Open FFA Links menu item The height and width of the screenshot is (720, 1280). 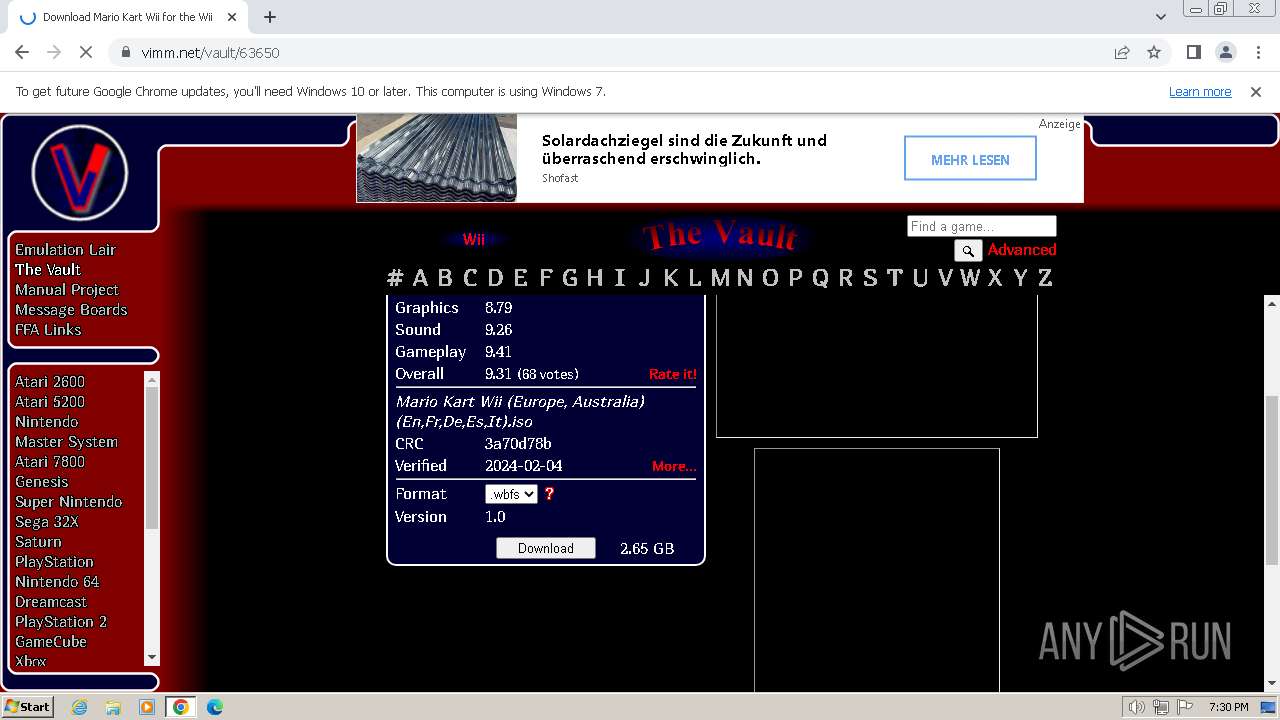pos(48,330)
